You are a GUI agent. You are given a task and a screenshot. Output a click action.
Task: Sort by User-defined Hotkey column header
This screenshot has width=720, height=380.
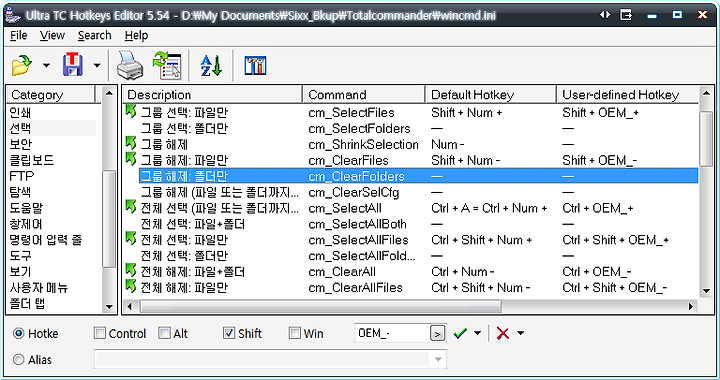[x=627, y=95]
